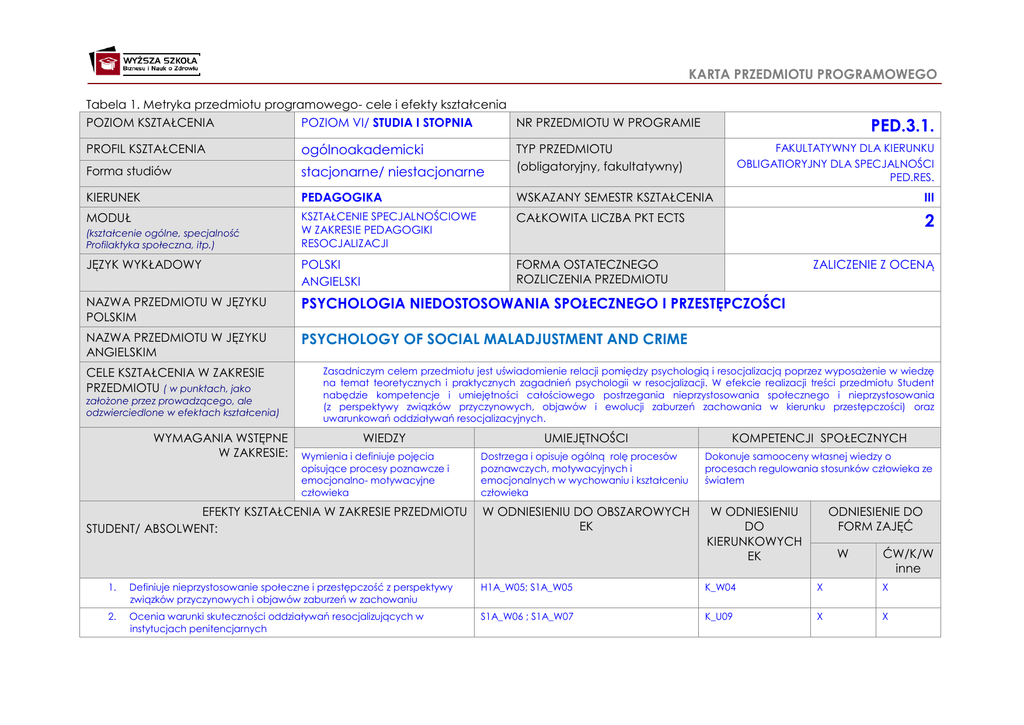The image size is (1024, 725).
Task: Click the Wyższa Szkoła logo
Action: (x=144, y=63)
